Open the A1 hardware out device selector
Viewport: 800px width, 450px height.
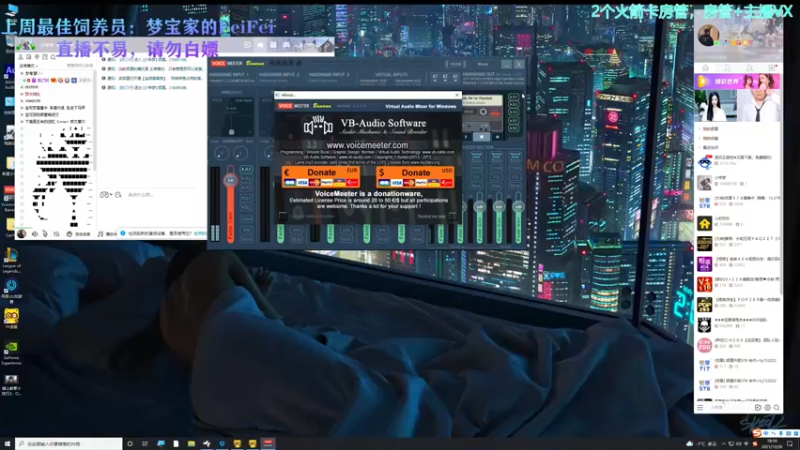coord(435,77)
